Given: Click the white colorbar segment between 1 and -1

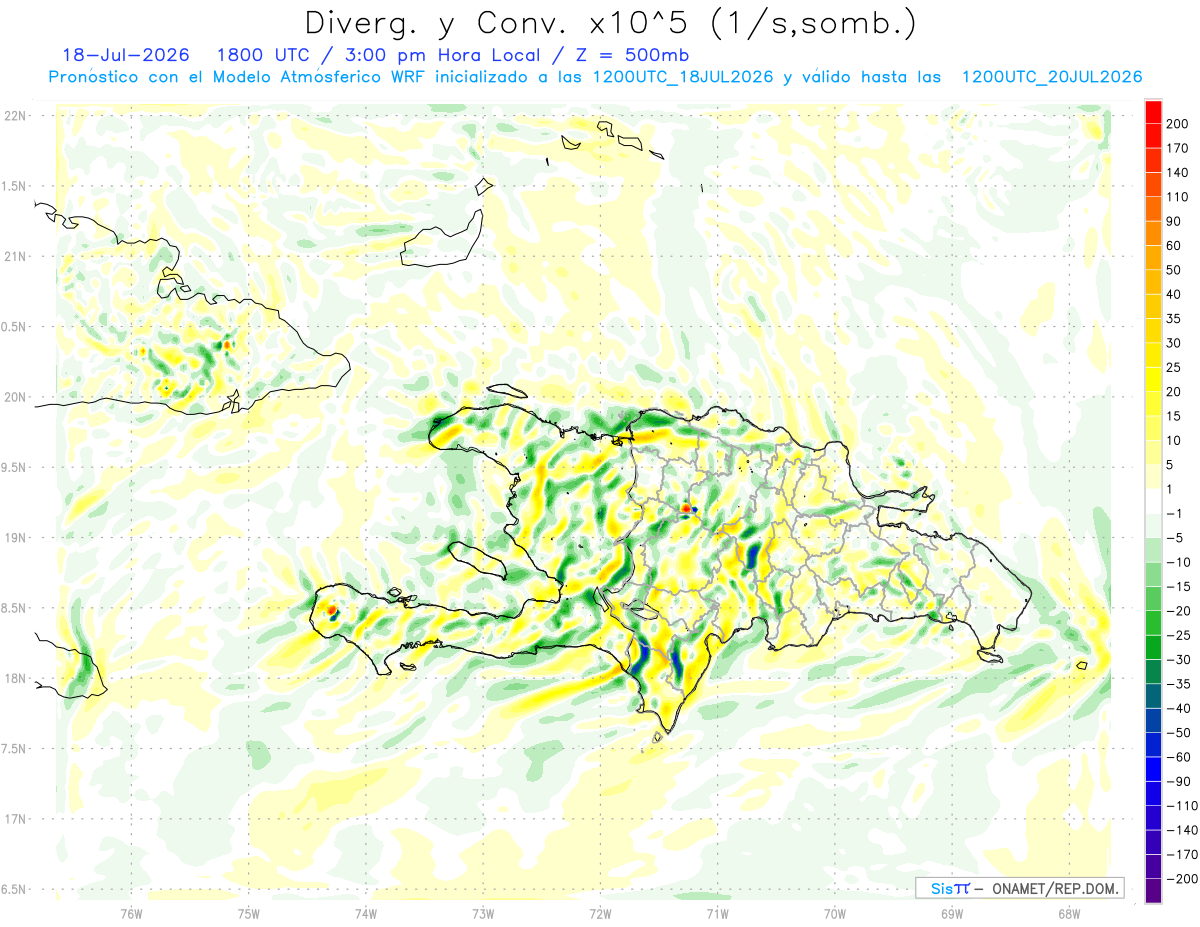Looking at the screenshot, I should tap(1154, 502).
